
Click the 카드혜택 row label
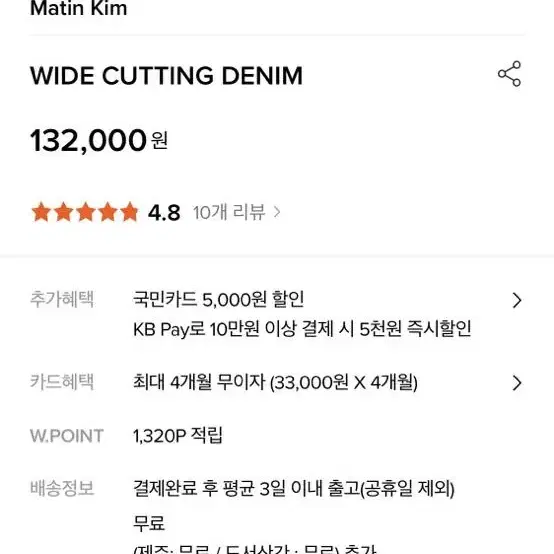pos(62,382)
